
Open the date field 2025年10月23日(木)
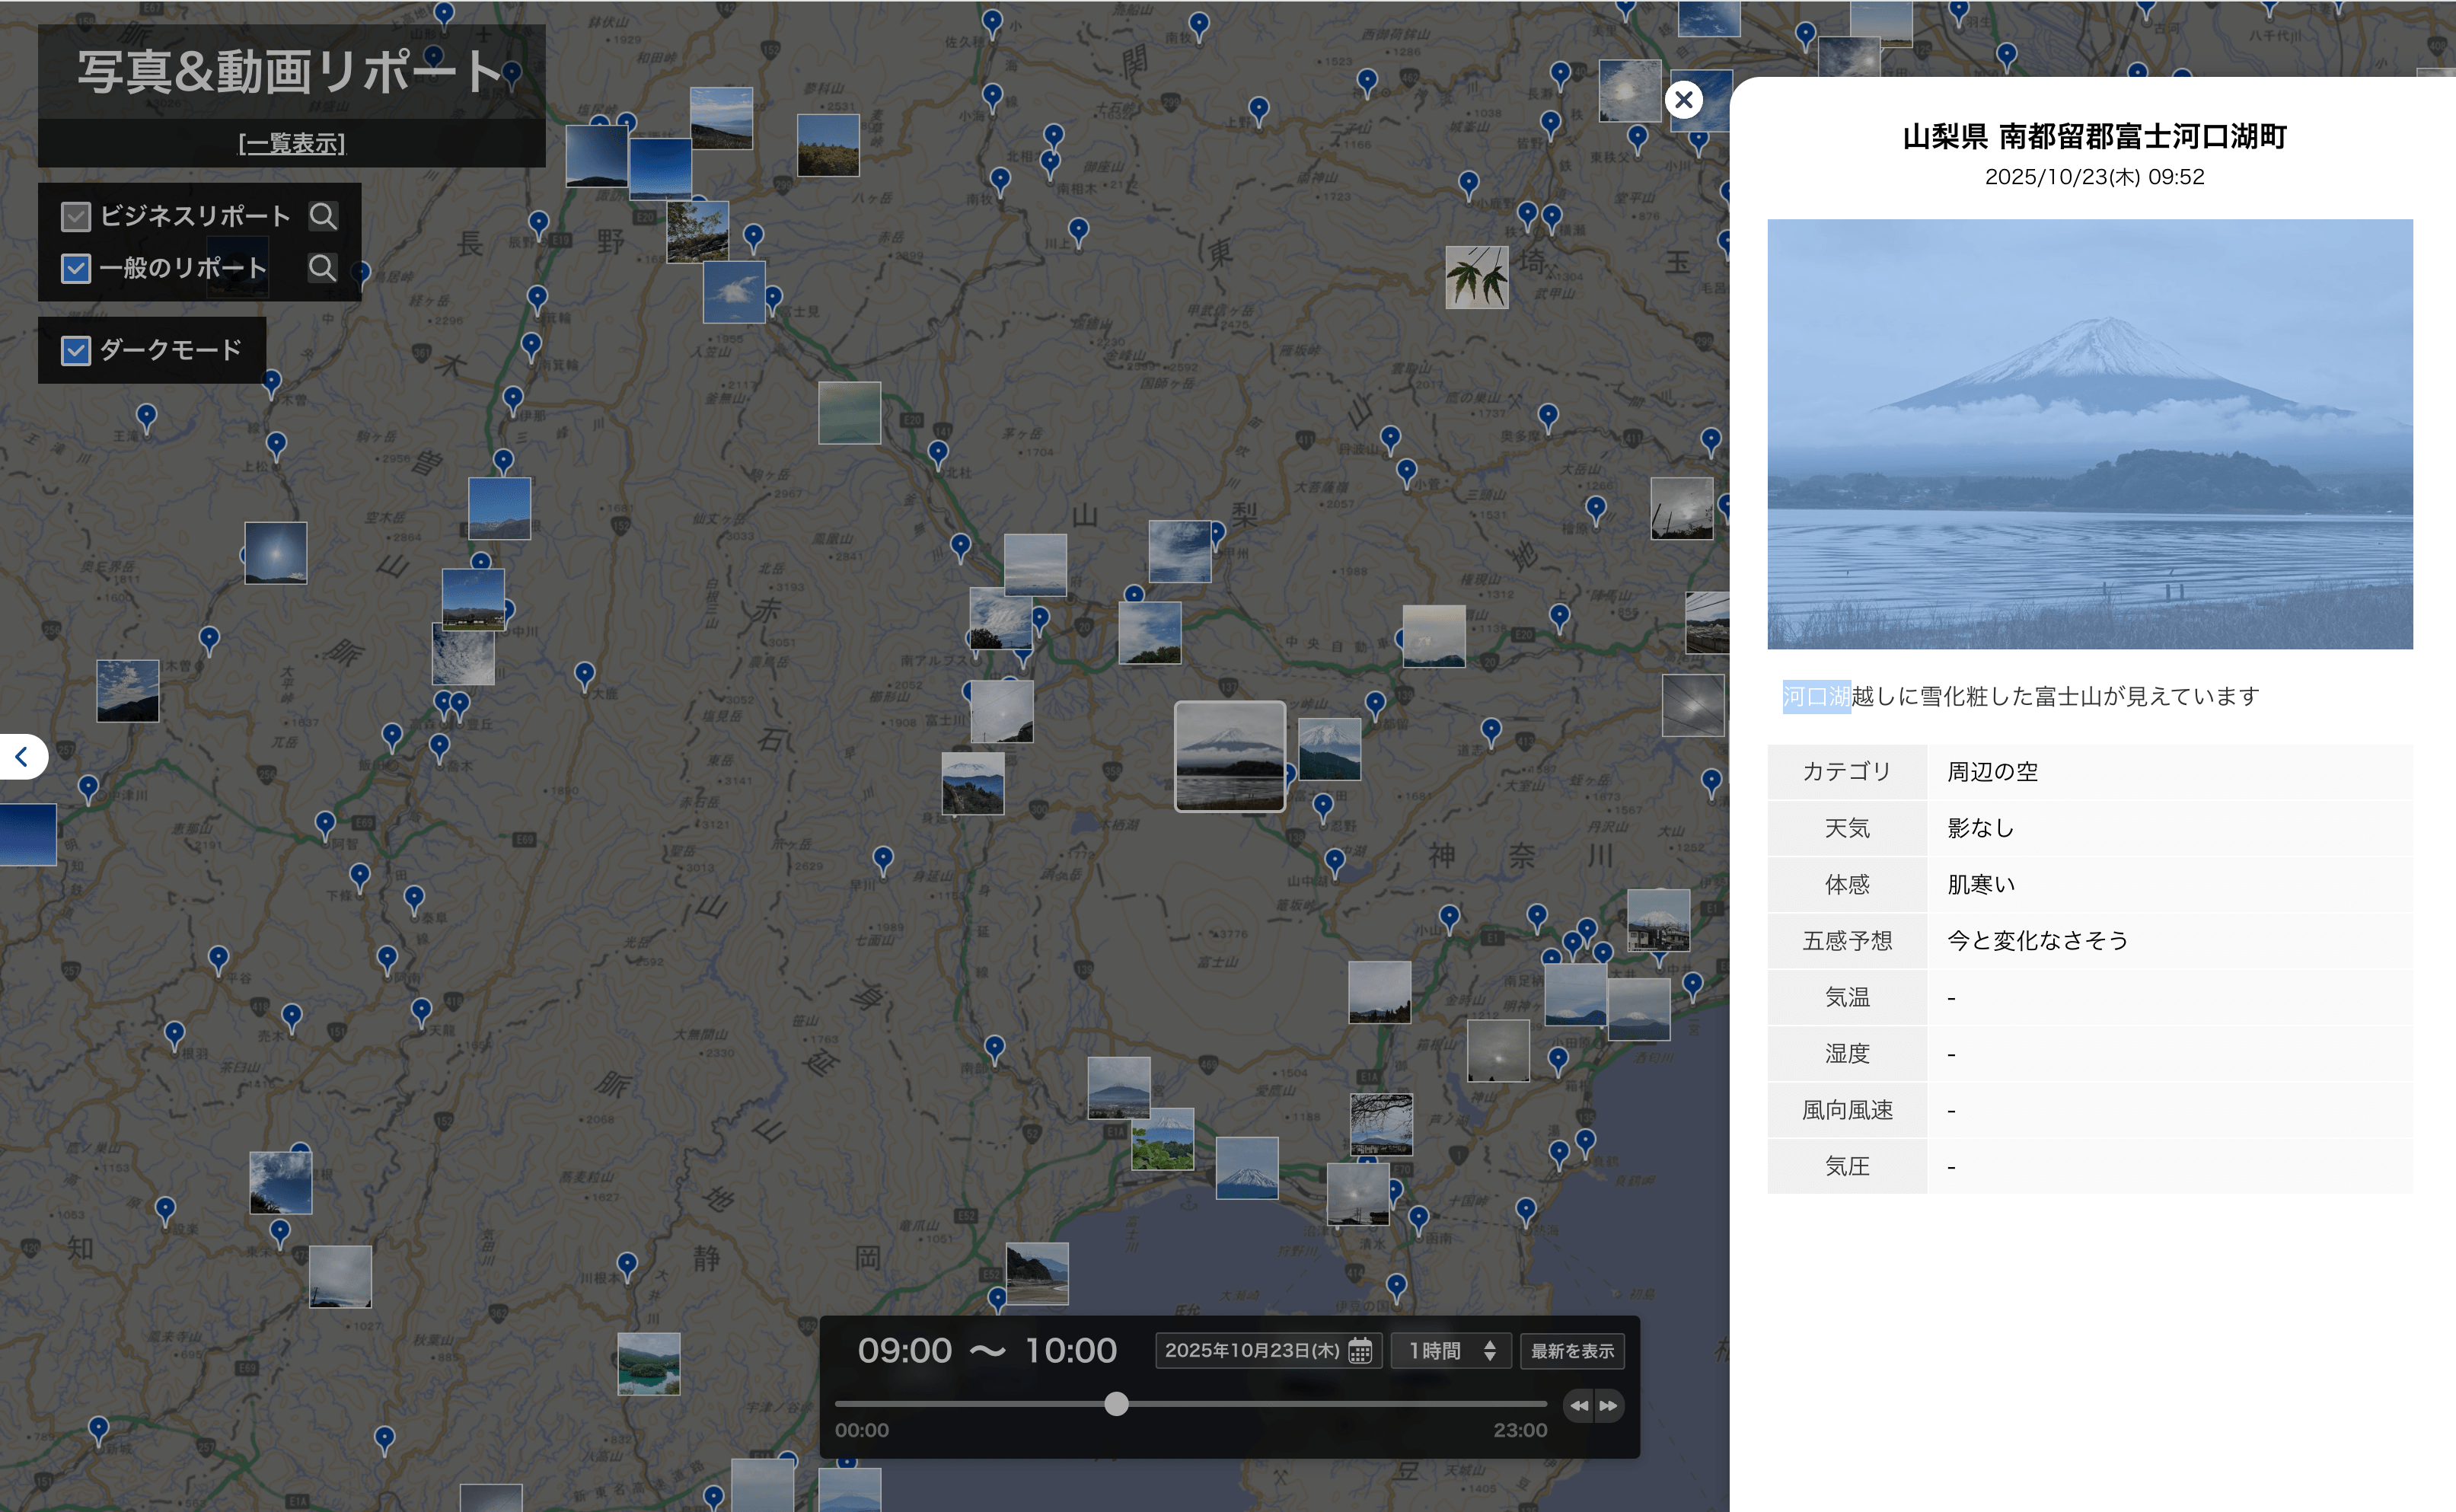pos(1252,1351)
